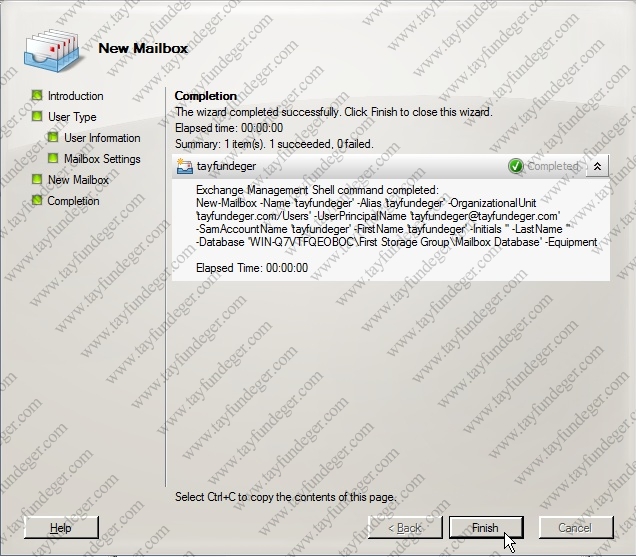
Task: Click the 'Elapsed time: 00:00:00' line under Completion
Action: tap(229, 128)
